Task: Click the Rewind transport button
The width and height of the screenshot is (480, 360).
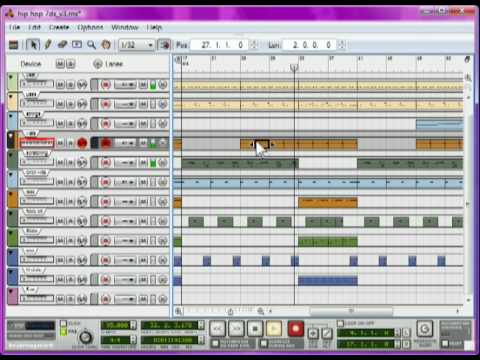Action: pos(217,329)
